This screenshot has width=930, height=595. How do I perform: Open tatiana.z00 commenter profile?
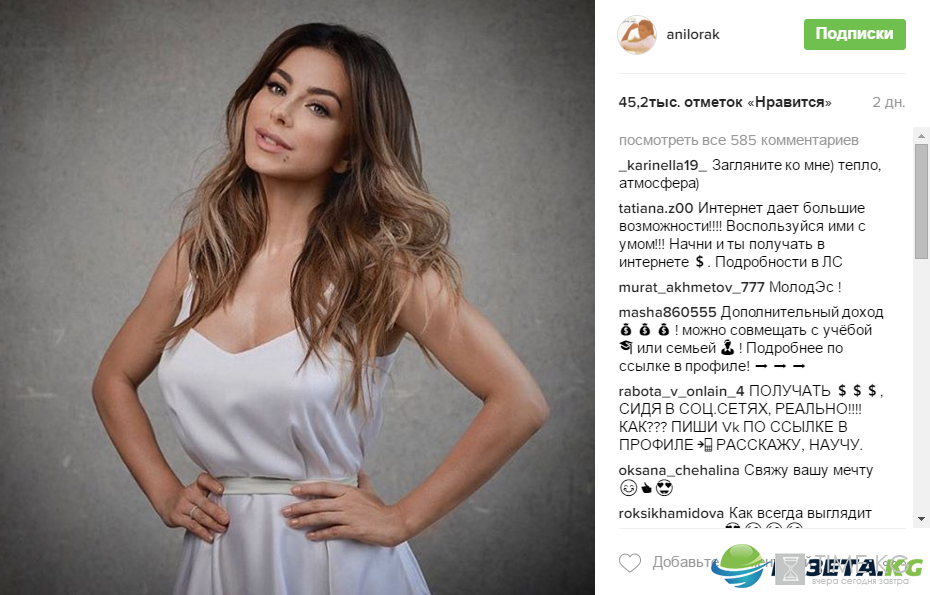pos(656,208)
